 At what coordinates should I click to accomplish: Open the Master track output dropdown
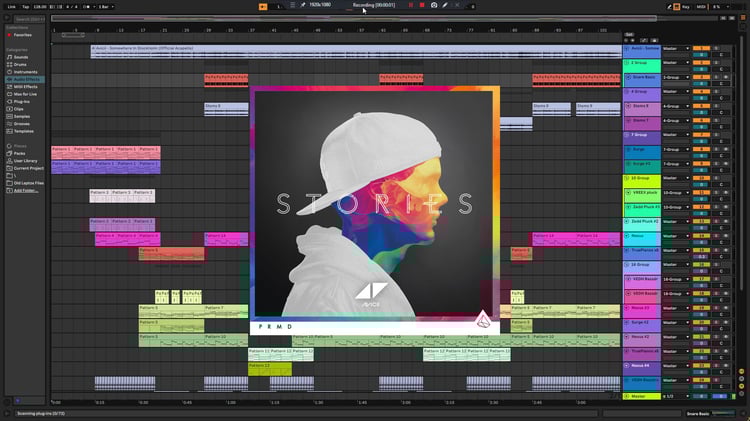click(676, 396)
